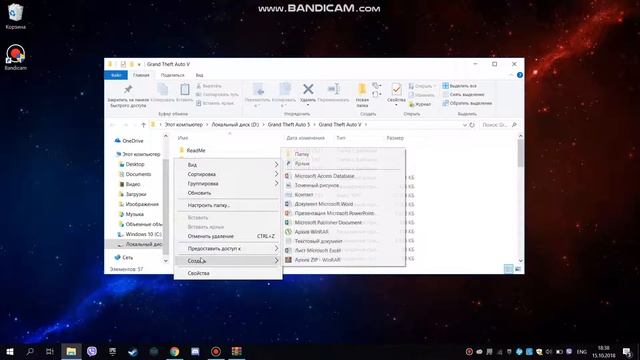Image resolution: width=640 pixels, height=360 pixels.
Task: Open the address bar history dropdown
Action: pos(464,125)
